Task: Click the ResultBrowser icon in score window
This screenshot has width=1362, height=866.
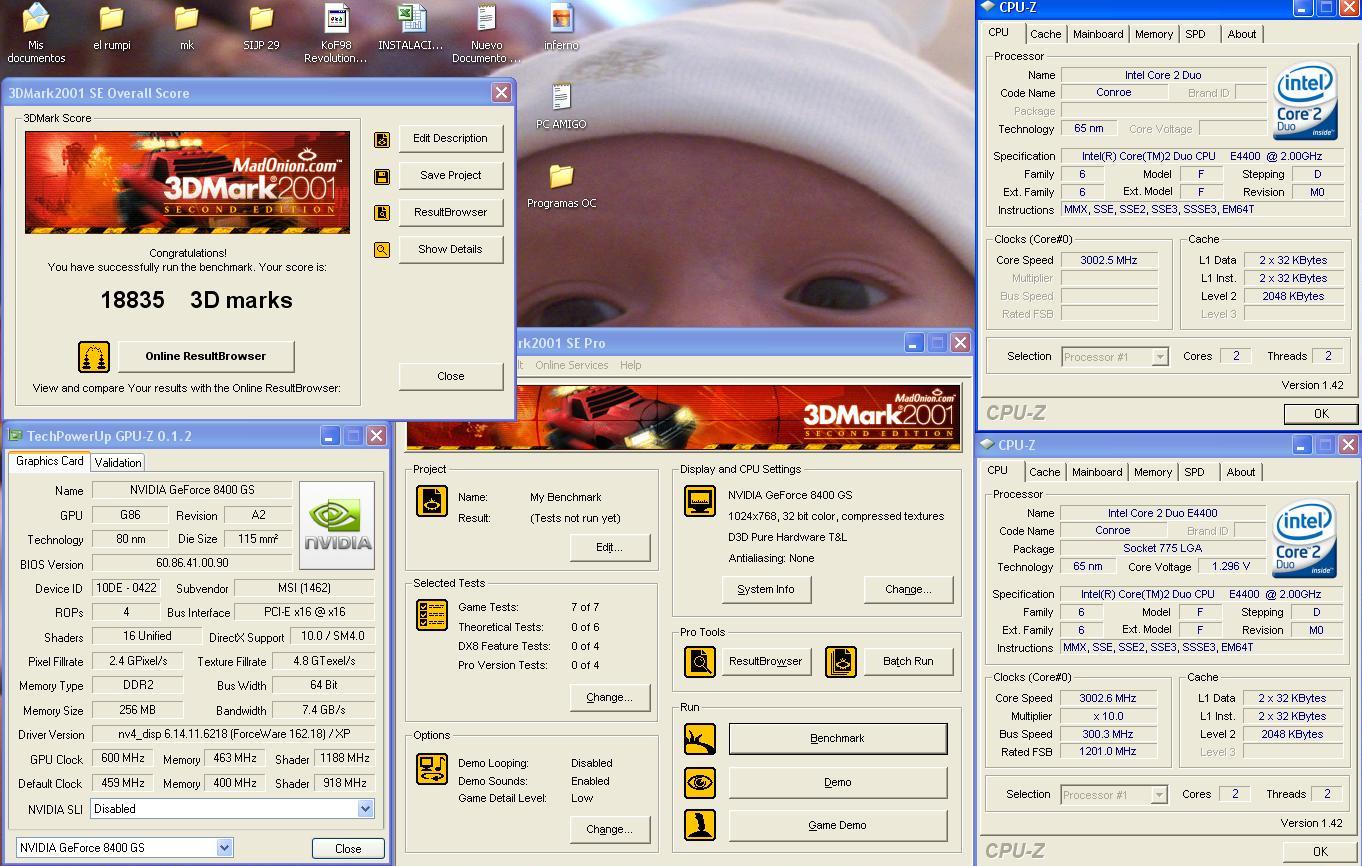Action: click(382, 213)
